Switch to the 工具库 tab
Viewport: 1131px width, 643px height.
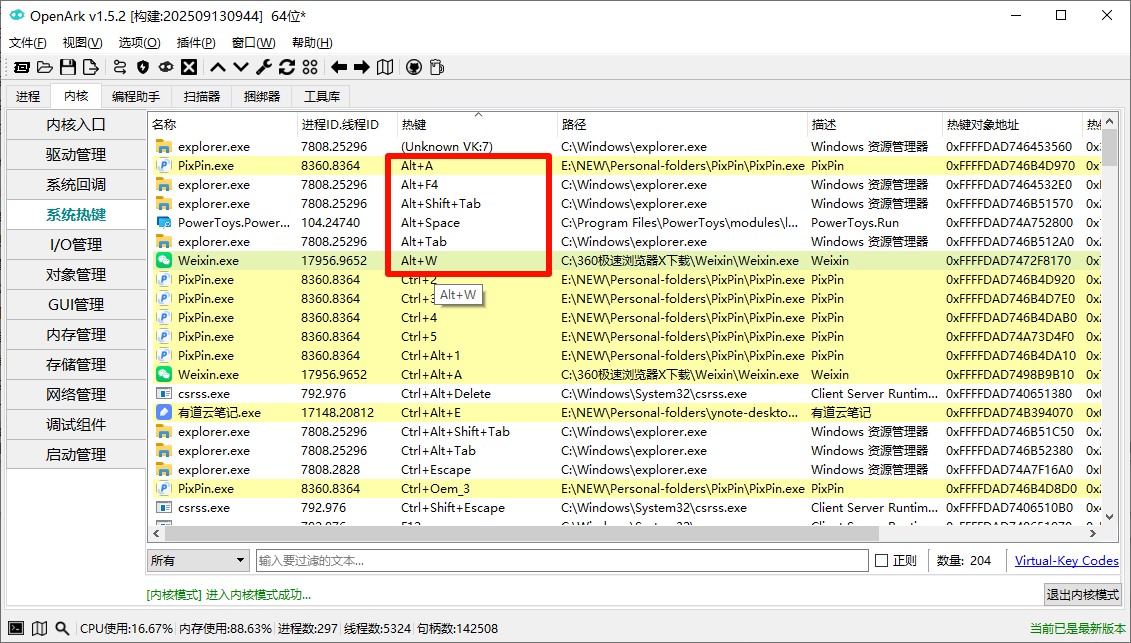(321, 96)
